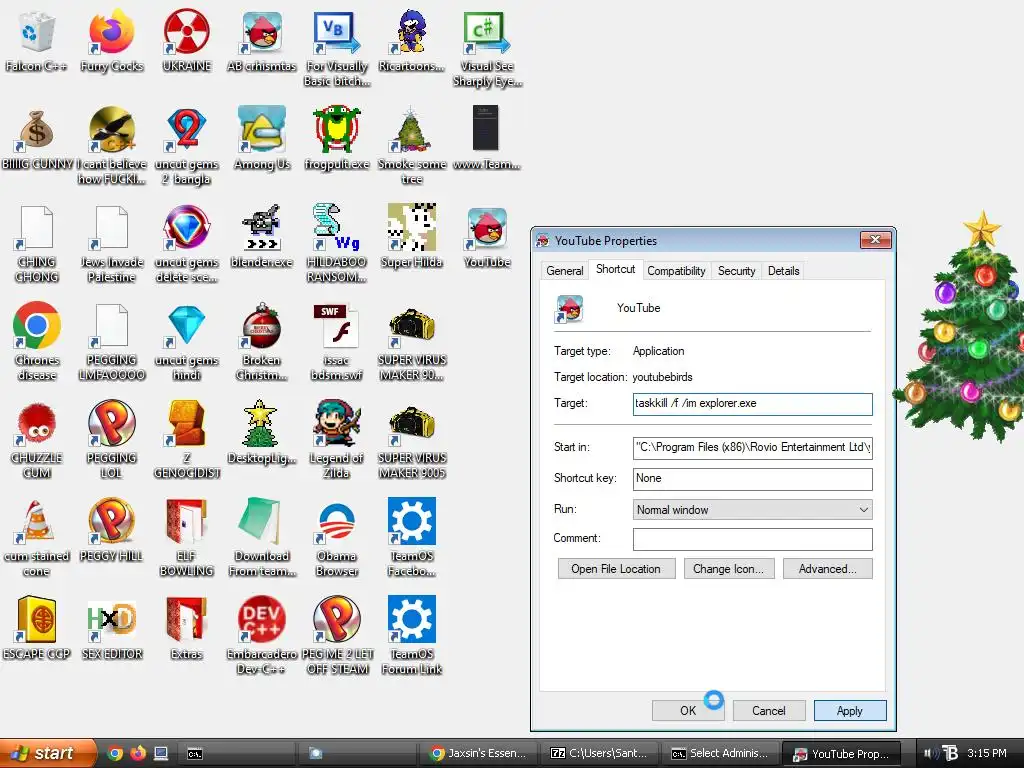Screen dimensions: 1024x768
Task: Select the HILDABOO RANSOM script icon
Action: point(337,227)
